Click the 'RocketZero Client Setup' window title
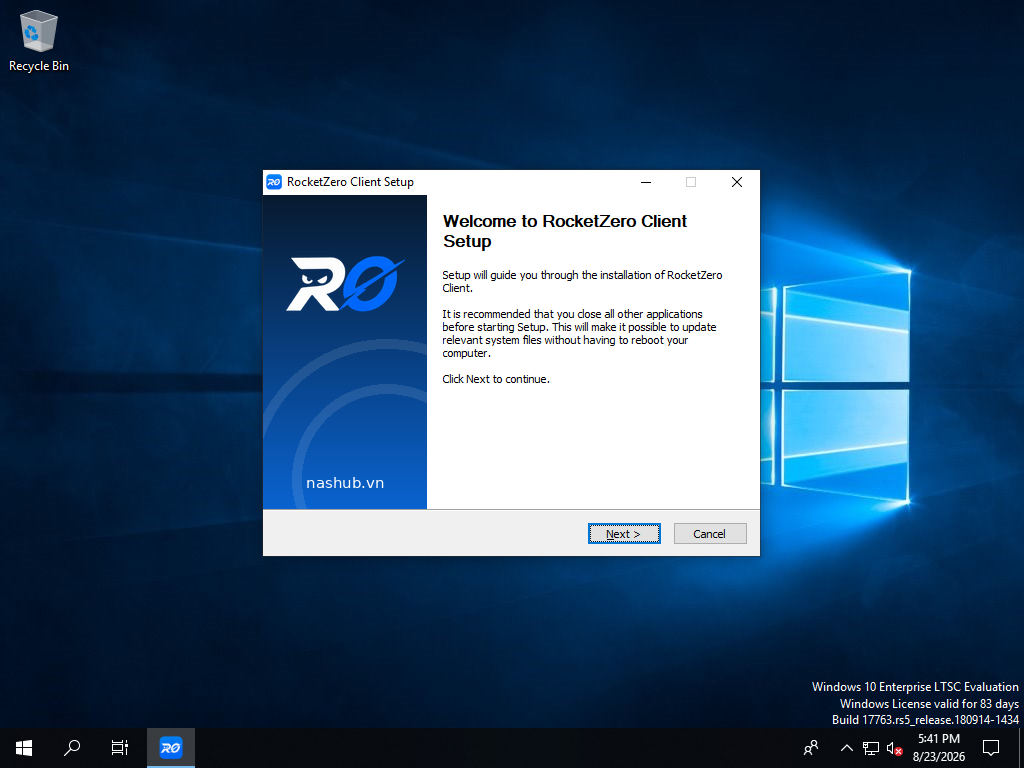The width and height of the screenshot is (1024, 768). click(x=350, y=182)
